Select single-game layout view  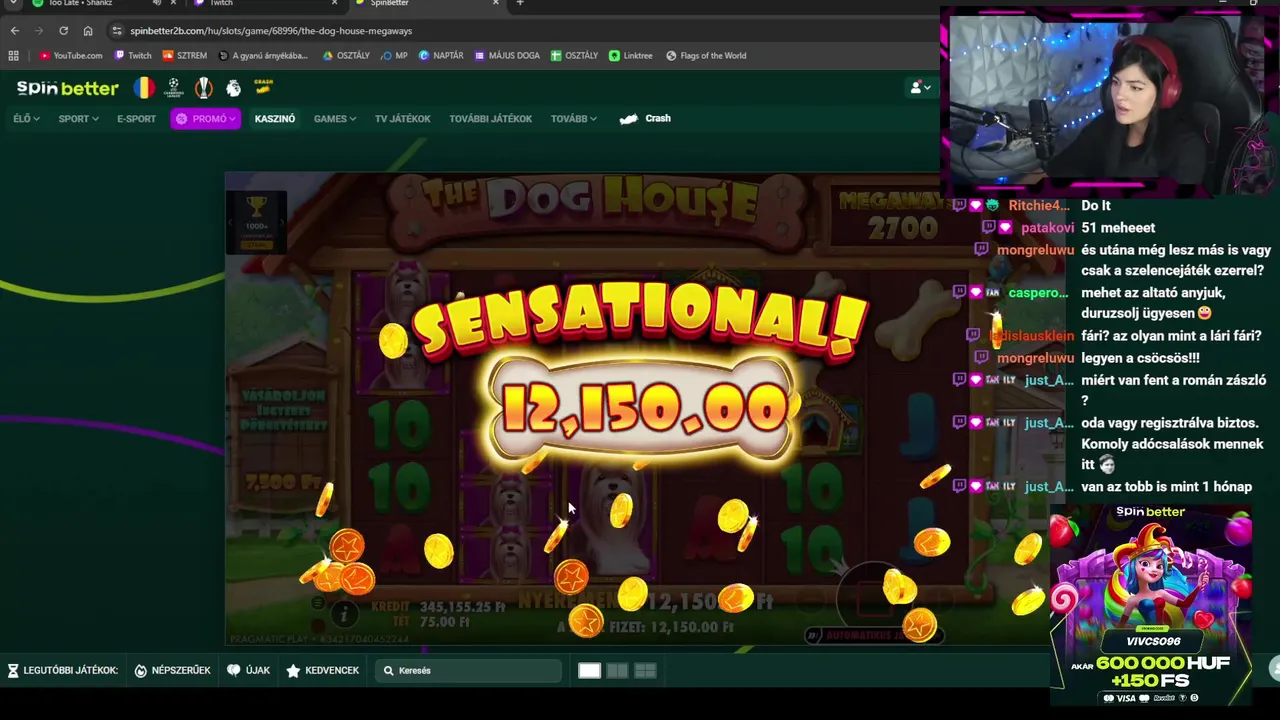pos(589,671)
